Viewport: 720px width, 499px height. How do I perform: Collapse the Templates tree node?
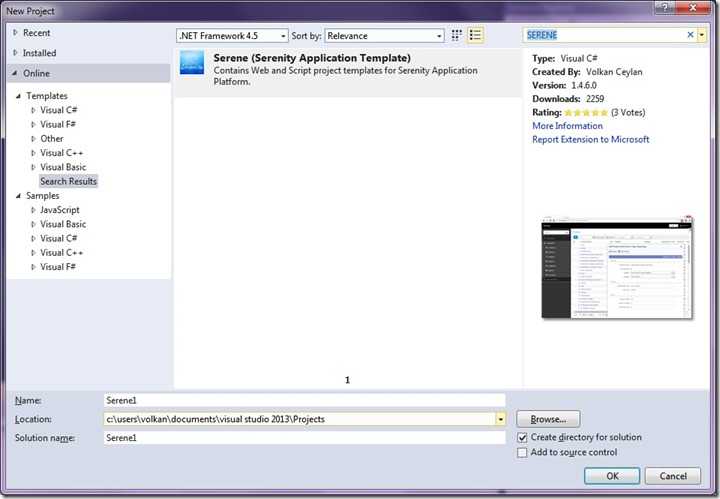click(18, 96)
